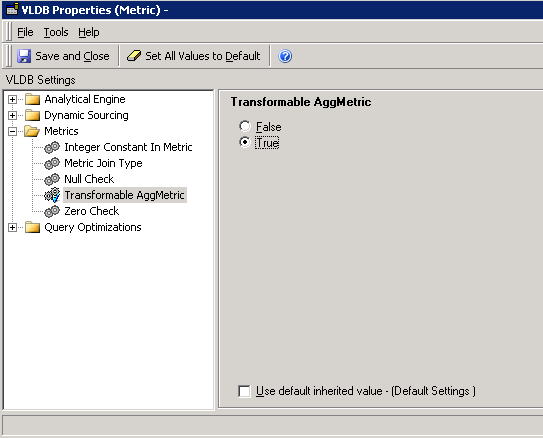The width and height of the screenshot is (543, 438).
Task: Select the True radio button
Action: (244, 142)
